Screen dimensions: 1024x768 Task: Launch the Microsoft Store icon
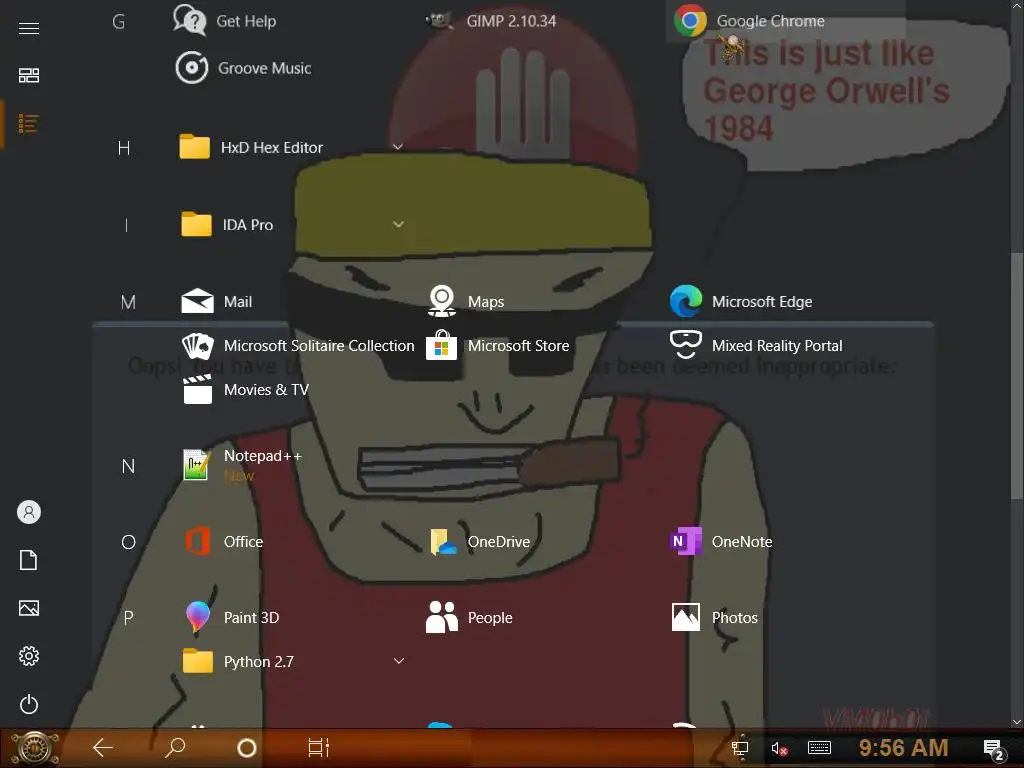(441, 345)
